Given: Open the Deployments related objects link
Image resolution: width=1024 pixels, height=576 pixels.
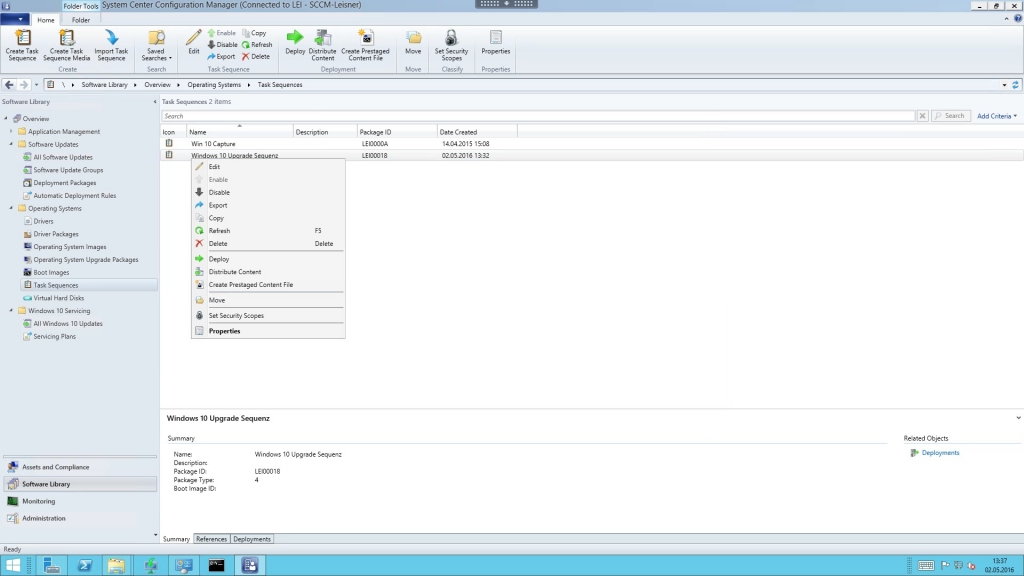Looking at the screenshot, I should 940,453.
